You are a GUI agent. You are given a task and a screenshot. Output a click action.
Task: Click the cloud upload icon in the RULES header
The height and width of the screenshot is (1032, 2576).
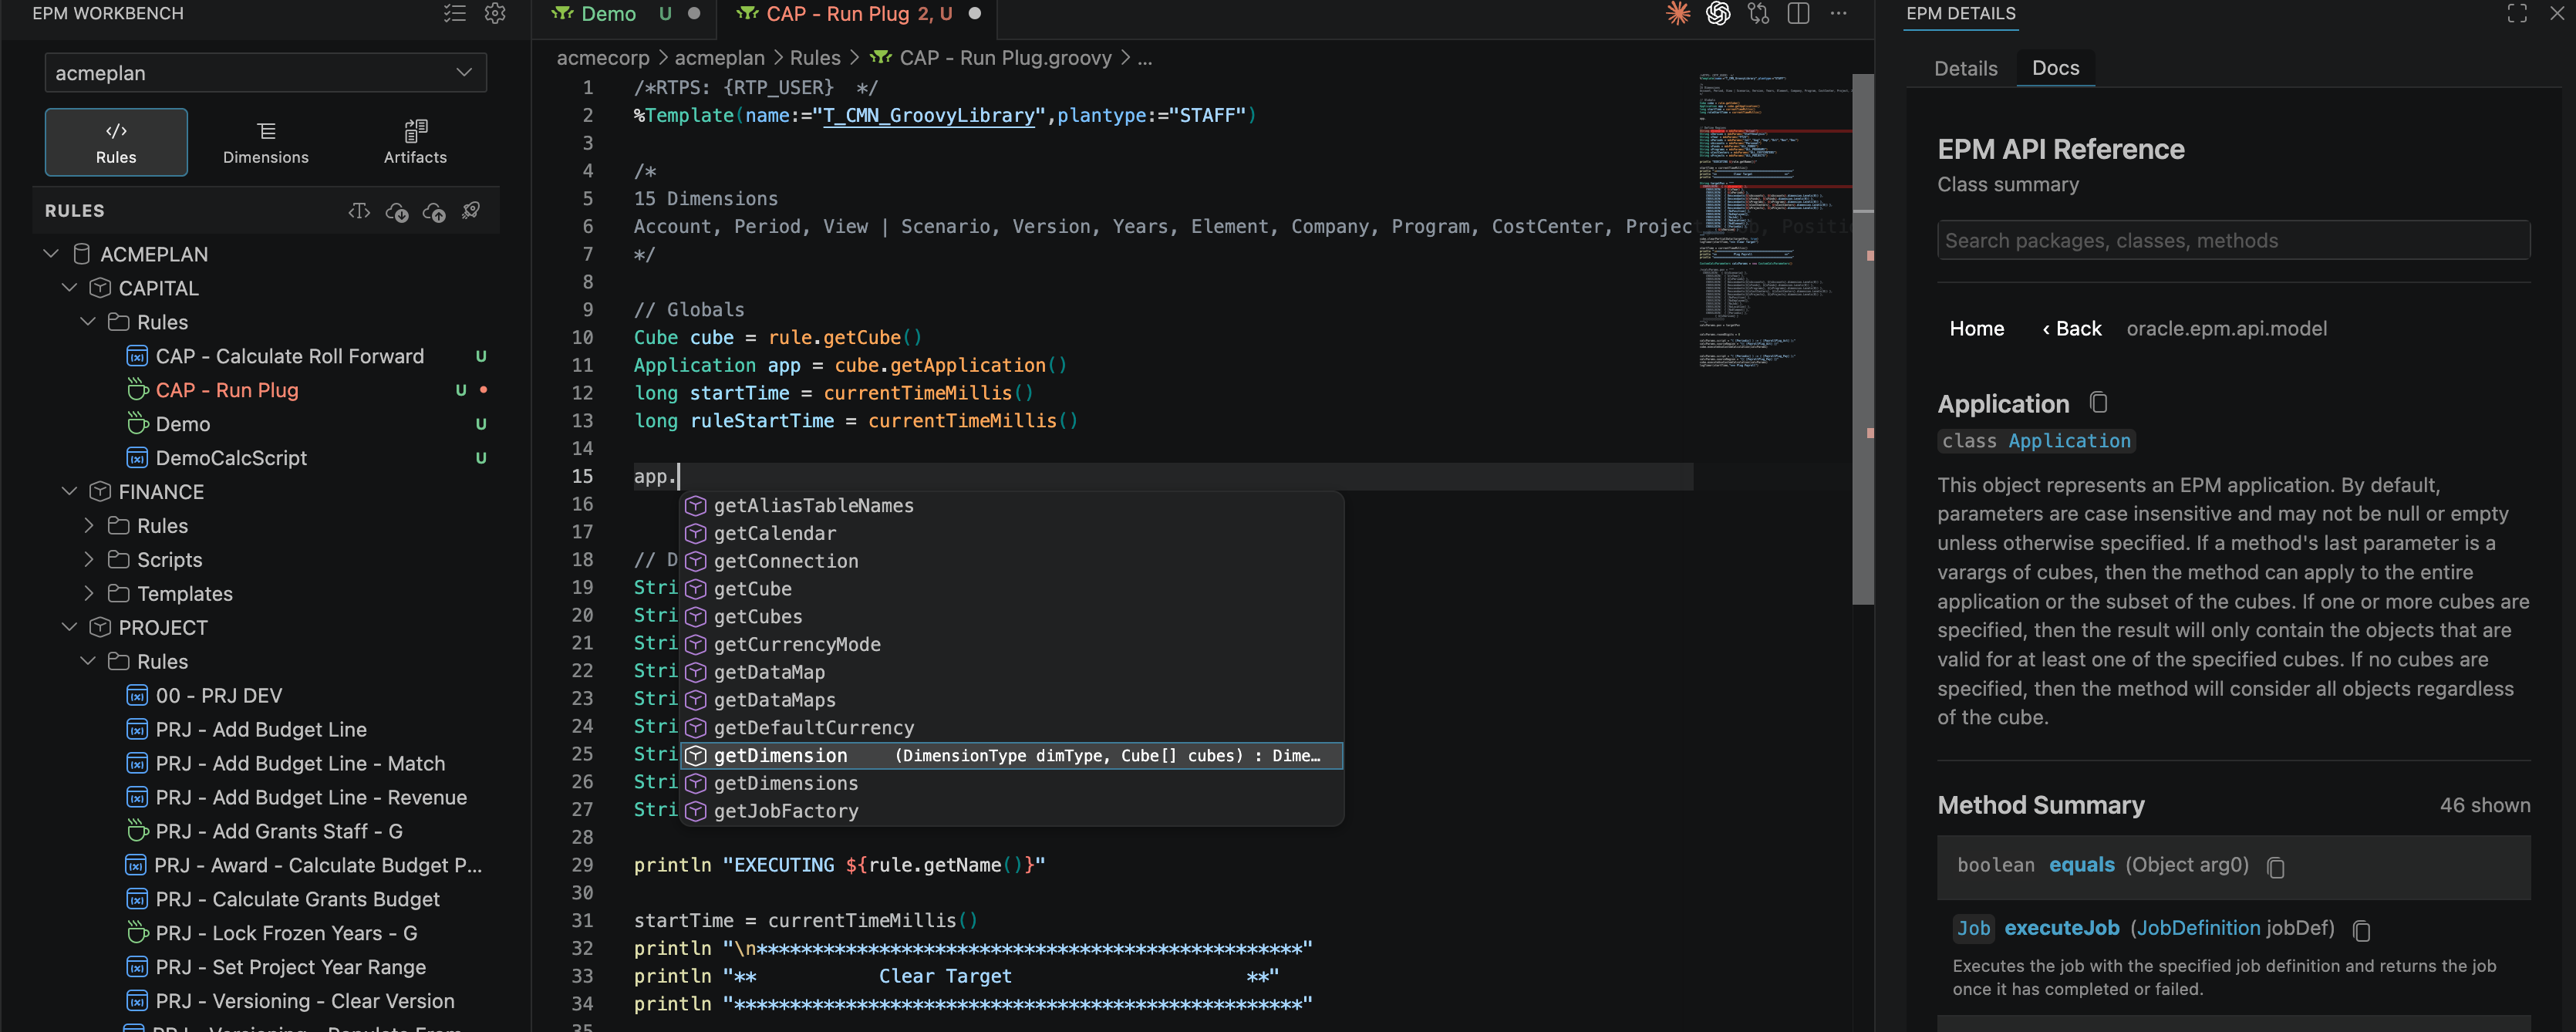434,211
